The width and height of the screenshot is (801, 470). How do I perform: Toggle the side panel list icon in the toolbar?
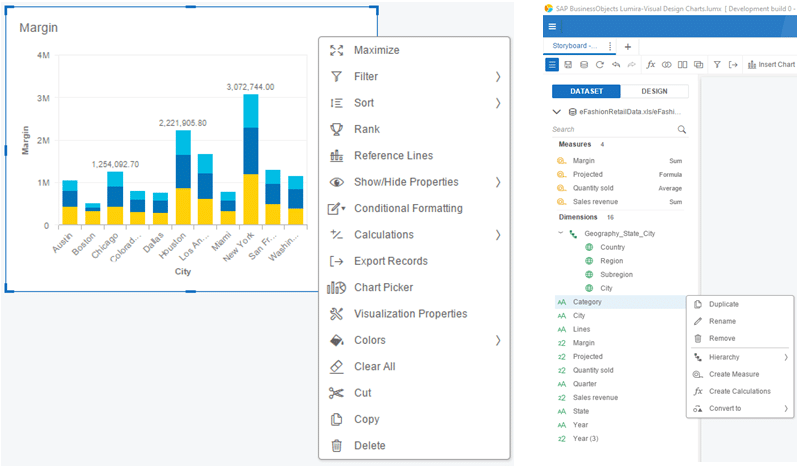552,65
